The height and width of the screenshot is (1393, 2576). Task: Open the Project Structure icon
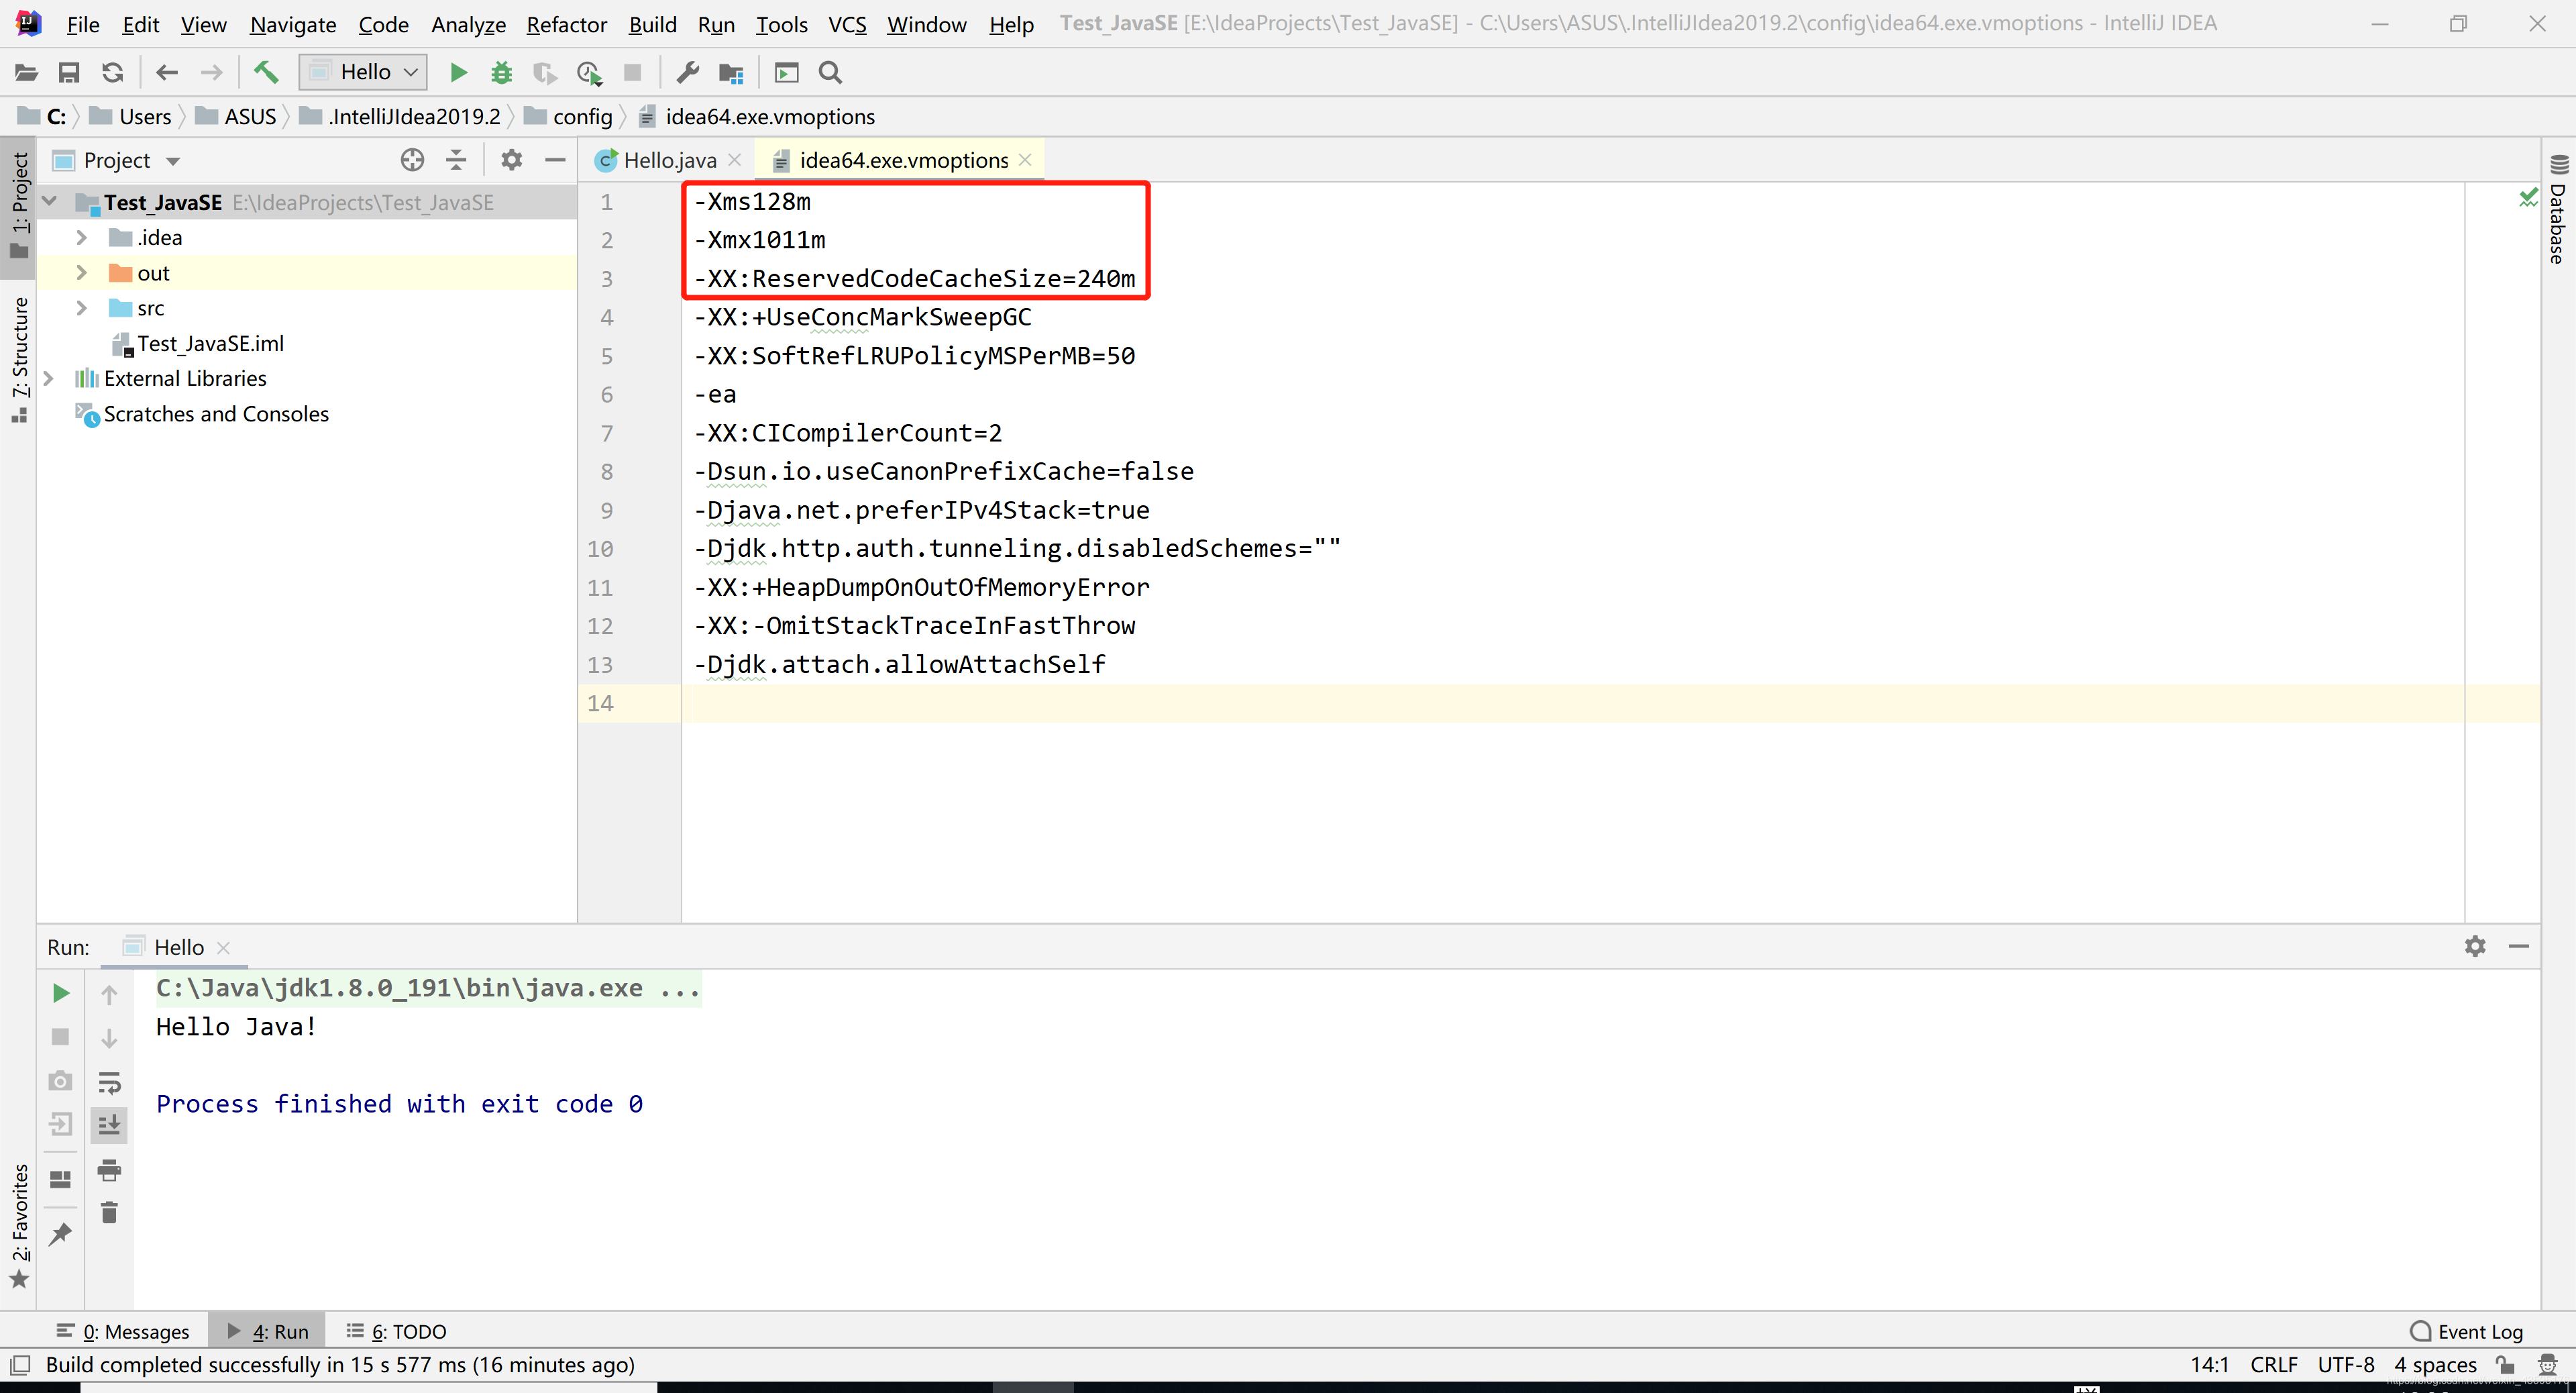coord(731,72)
